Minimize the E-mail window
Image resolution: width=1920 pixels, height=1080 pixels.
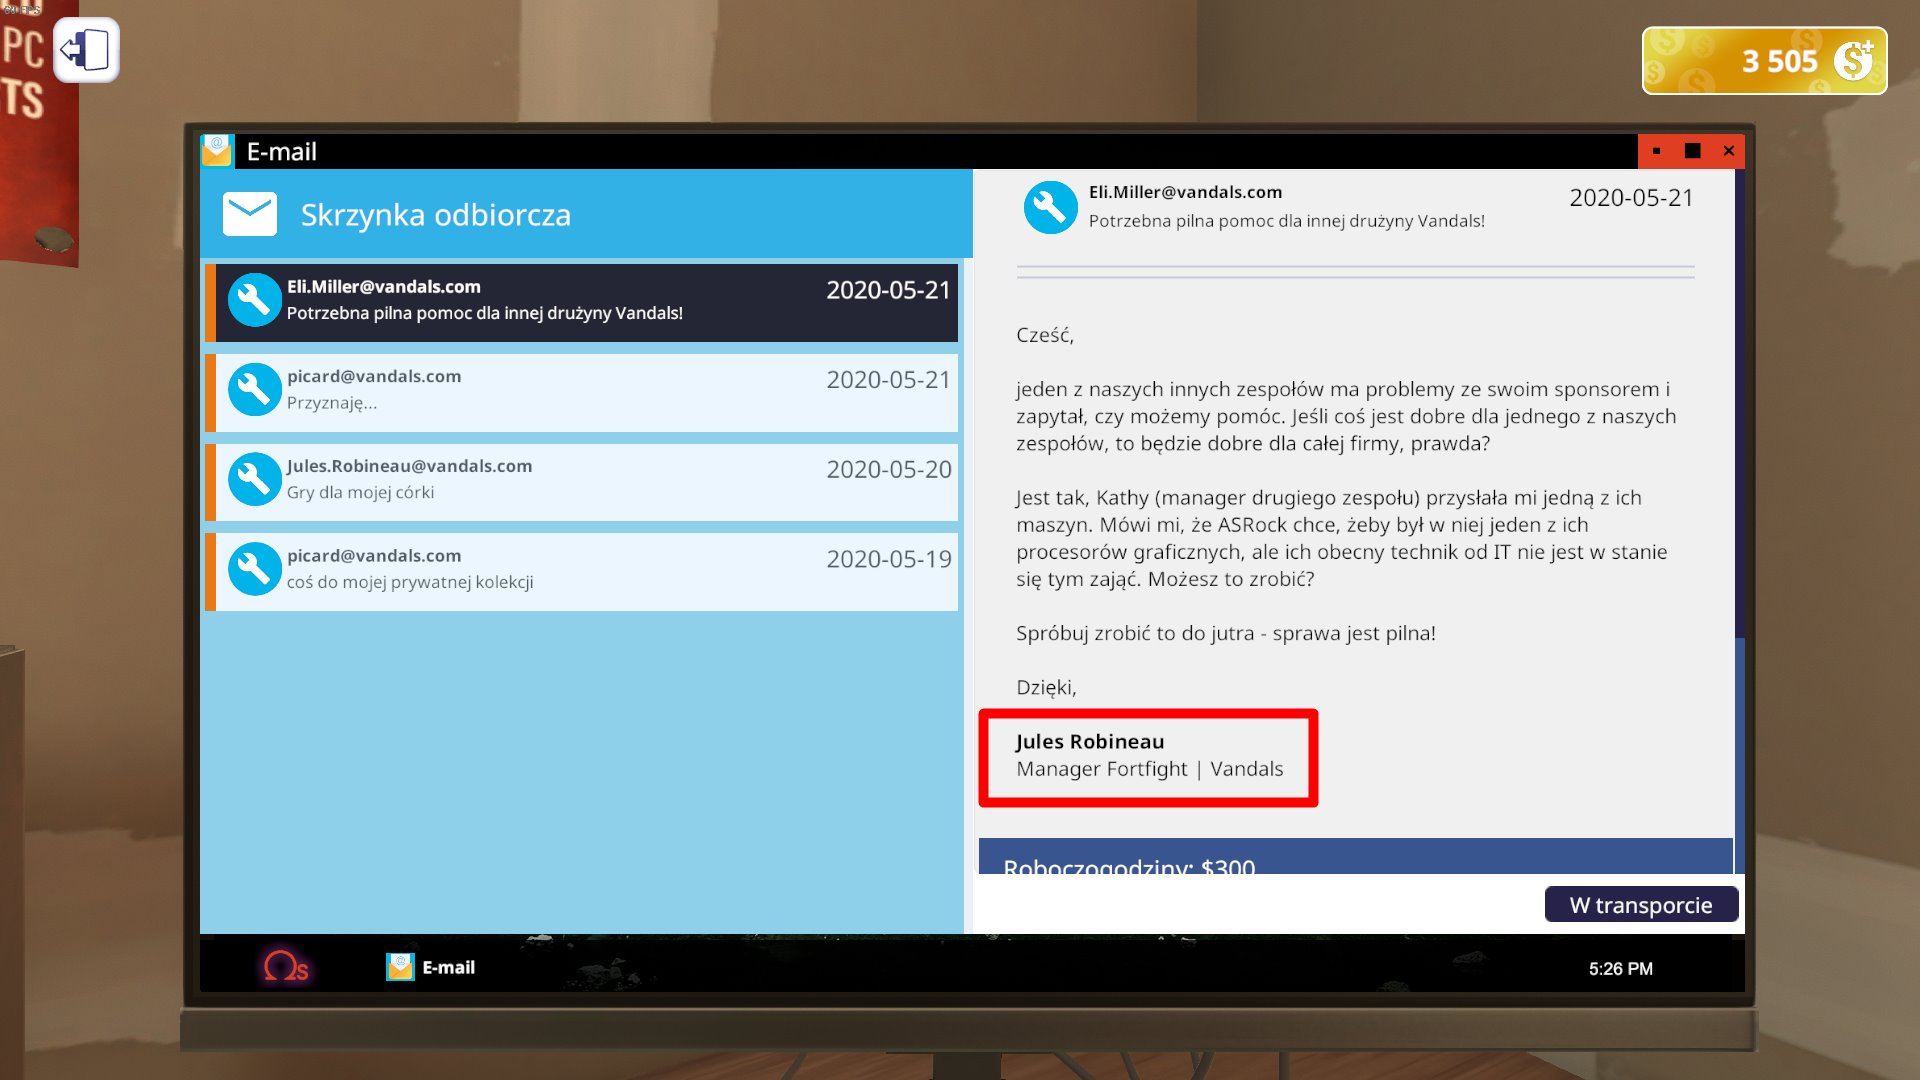pyautogui.click(x=1657, y=151)
